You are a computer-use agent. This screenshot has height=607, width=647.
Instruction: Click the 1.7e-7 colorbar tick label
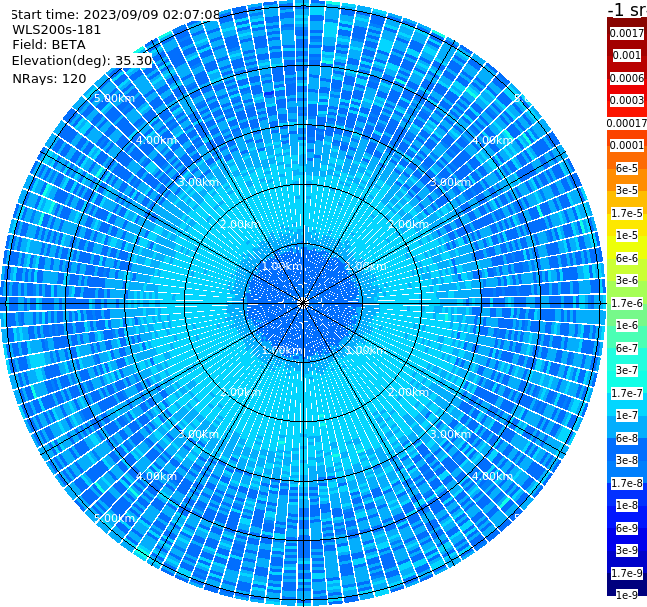click(627, 393)
